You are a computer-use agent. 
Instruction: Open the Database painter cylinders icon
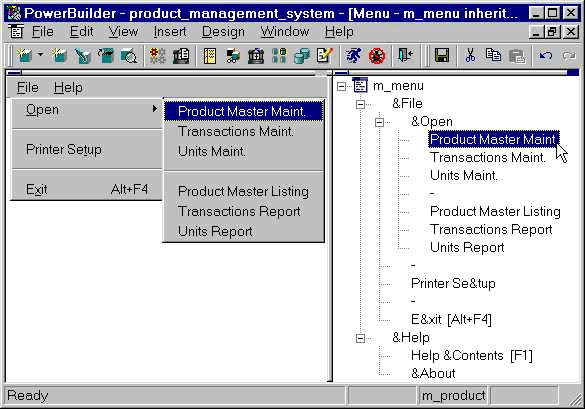(302, 56)
